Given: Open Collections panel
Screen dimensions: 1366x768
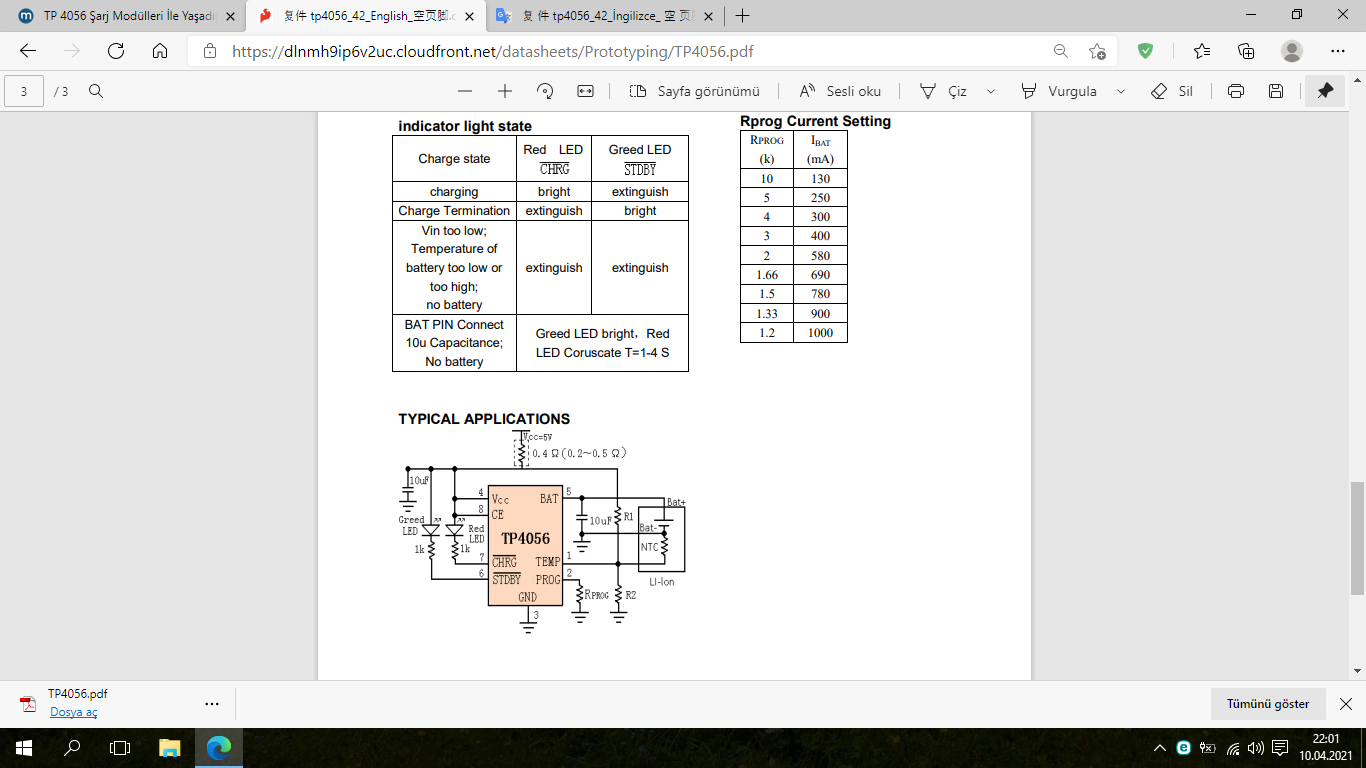Looking at the screenshot, I should pos(1246,51).
